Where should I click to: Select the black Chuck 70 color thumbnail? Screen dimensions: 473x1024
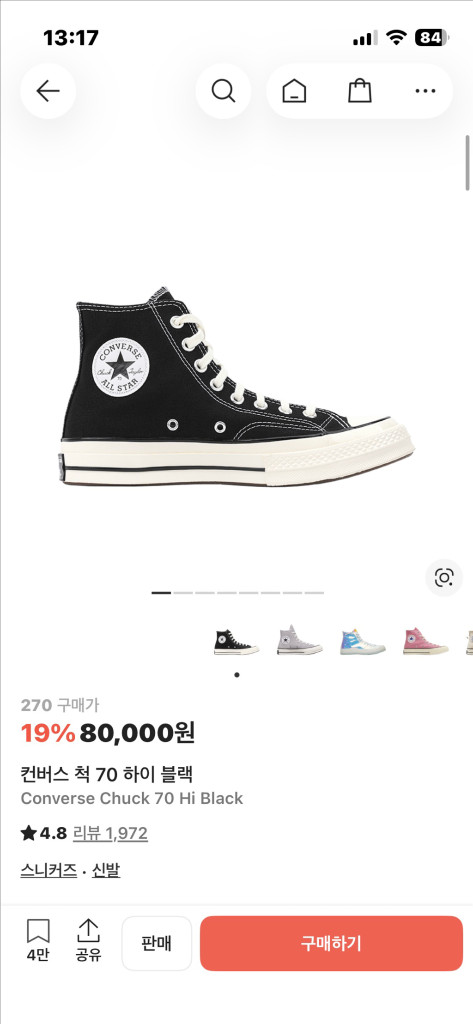coord(236,641)
